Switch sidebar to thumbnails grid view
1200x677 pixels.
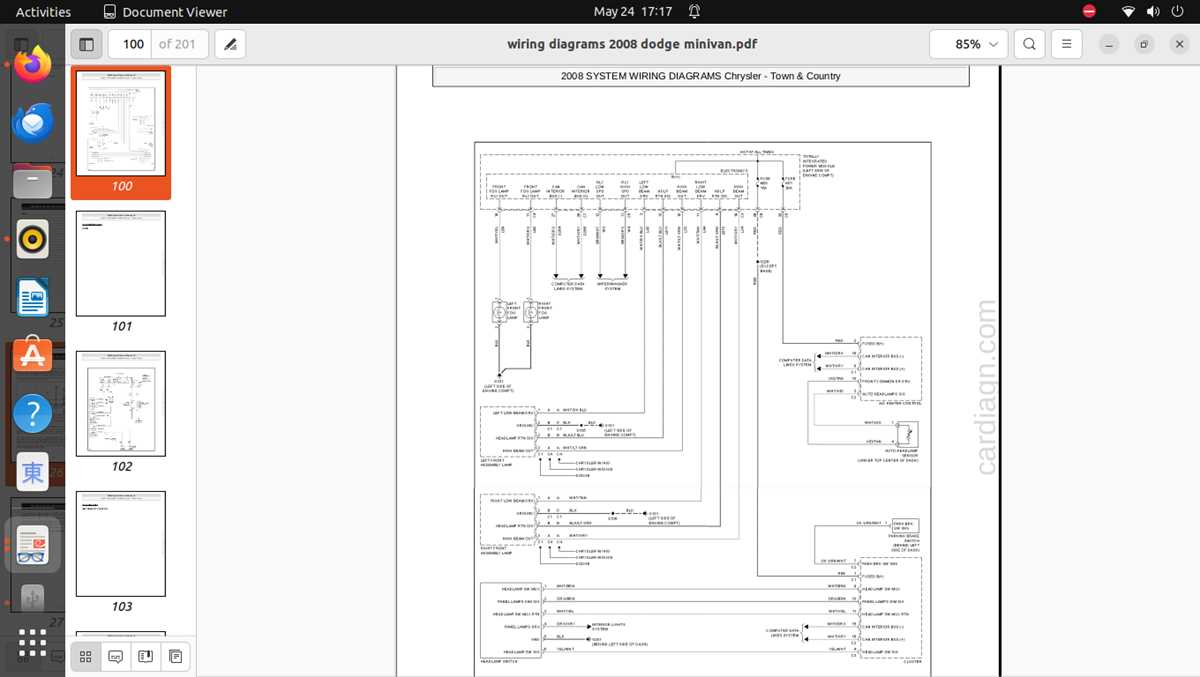click(x=86, y=657)
